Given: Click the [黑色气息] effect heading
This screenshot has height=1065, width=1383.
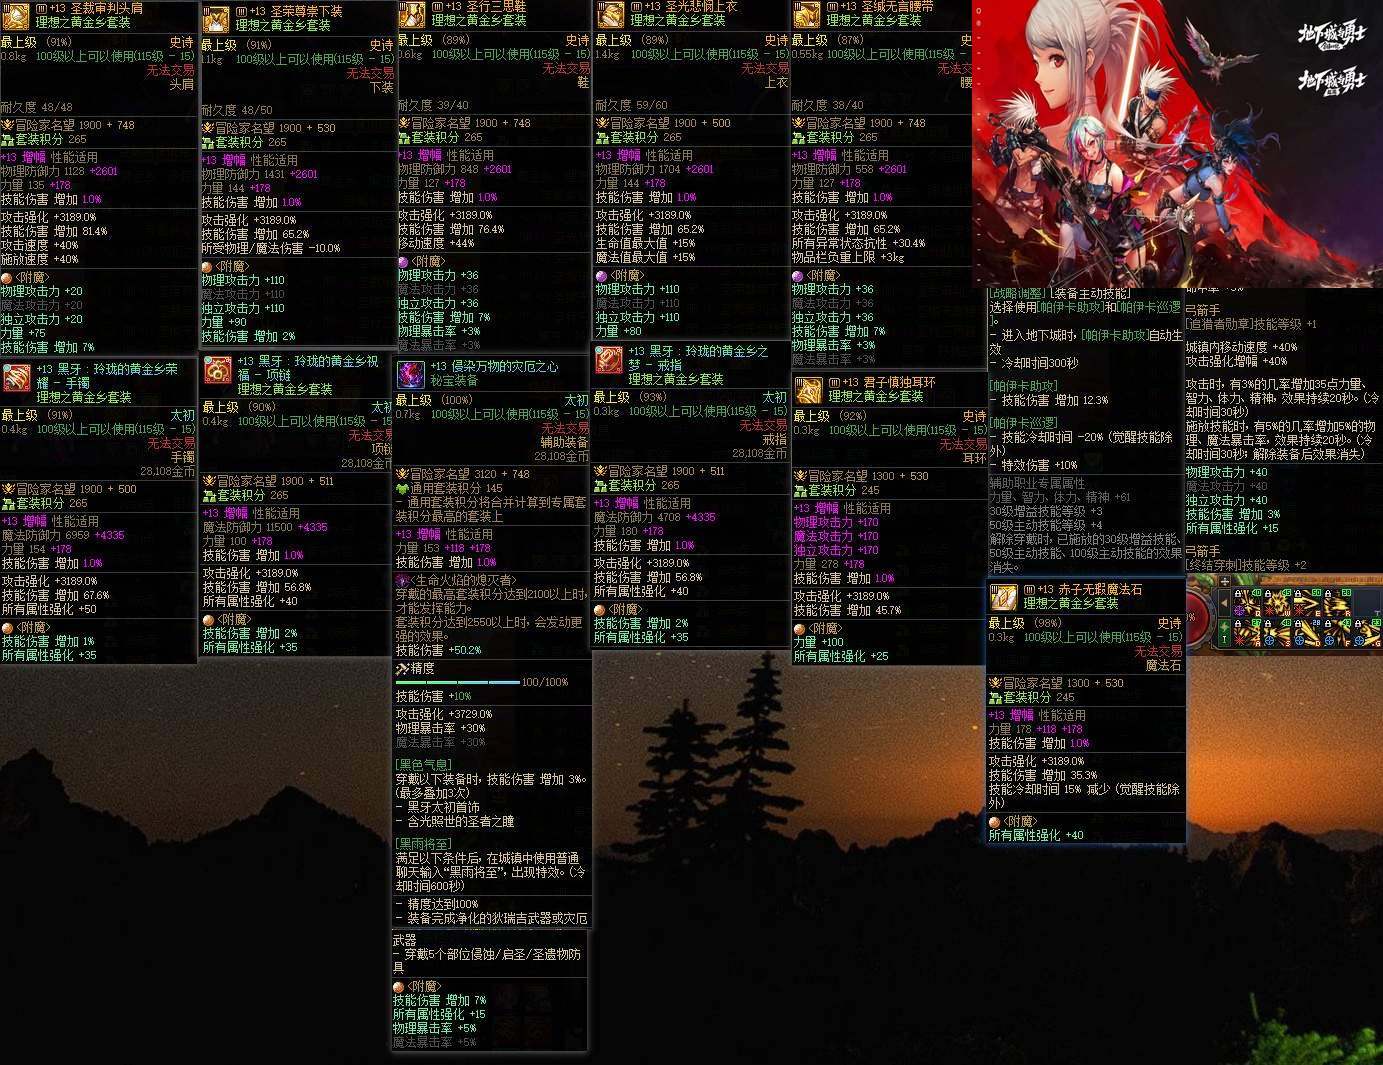Looking at the screenshot, I should 425,764.
